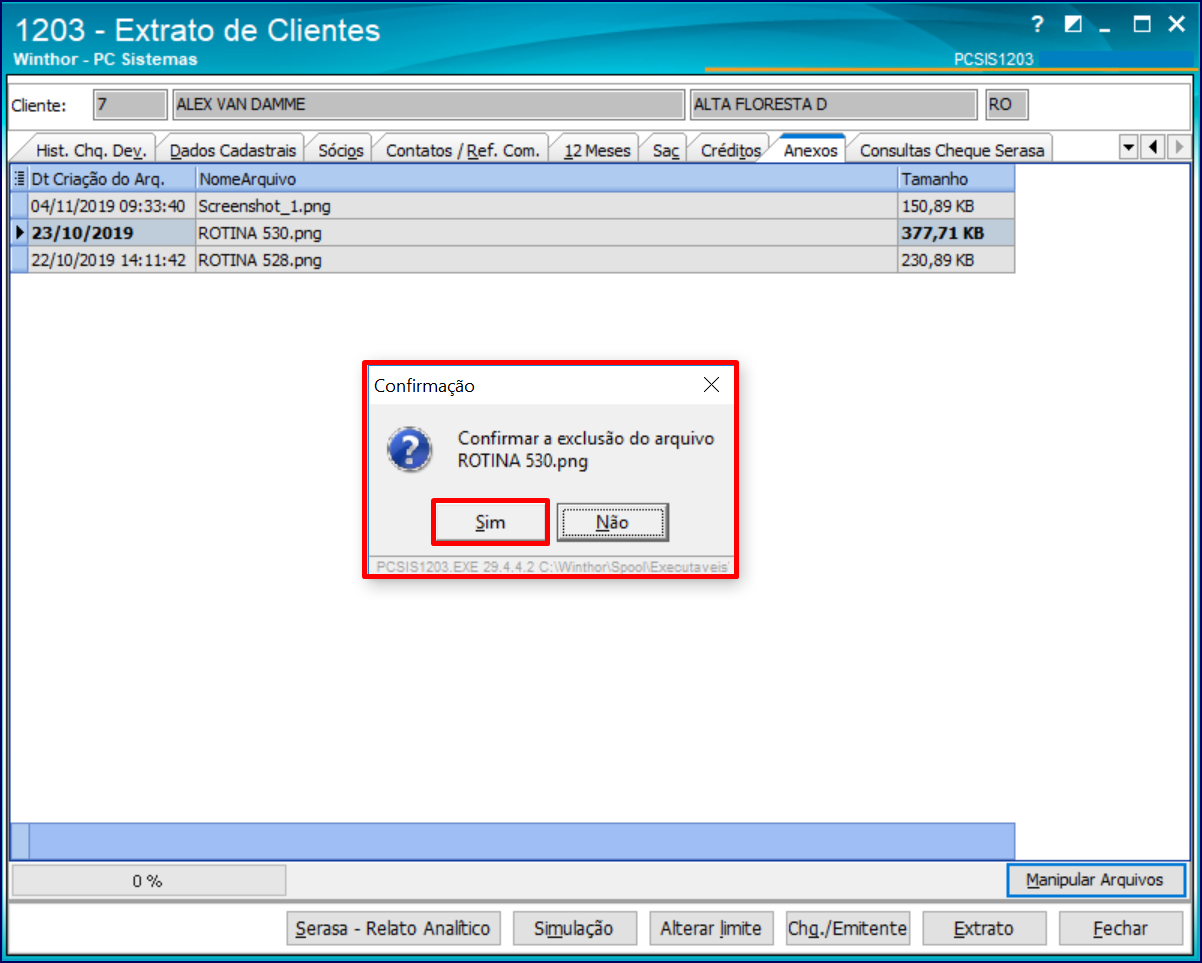Click the Alterar limite button
1202x963 pixels.
tap(711, 928)
